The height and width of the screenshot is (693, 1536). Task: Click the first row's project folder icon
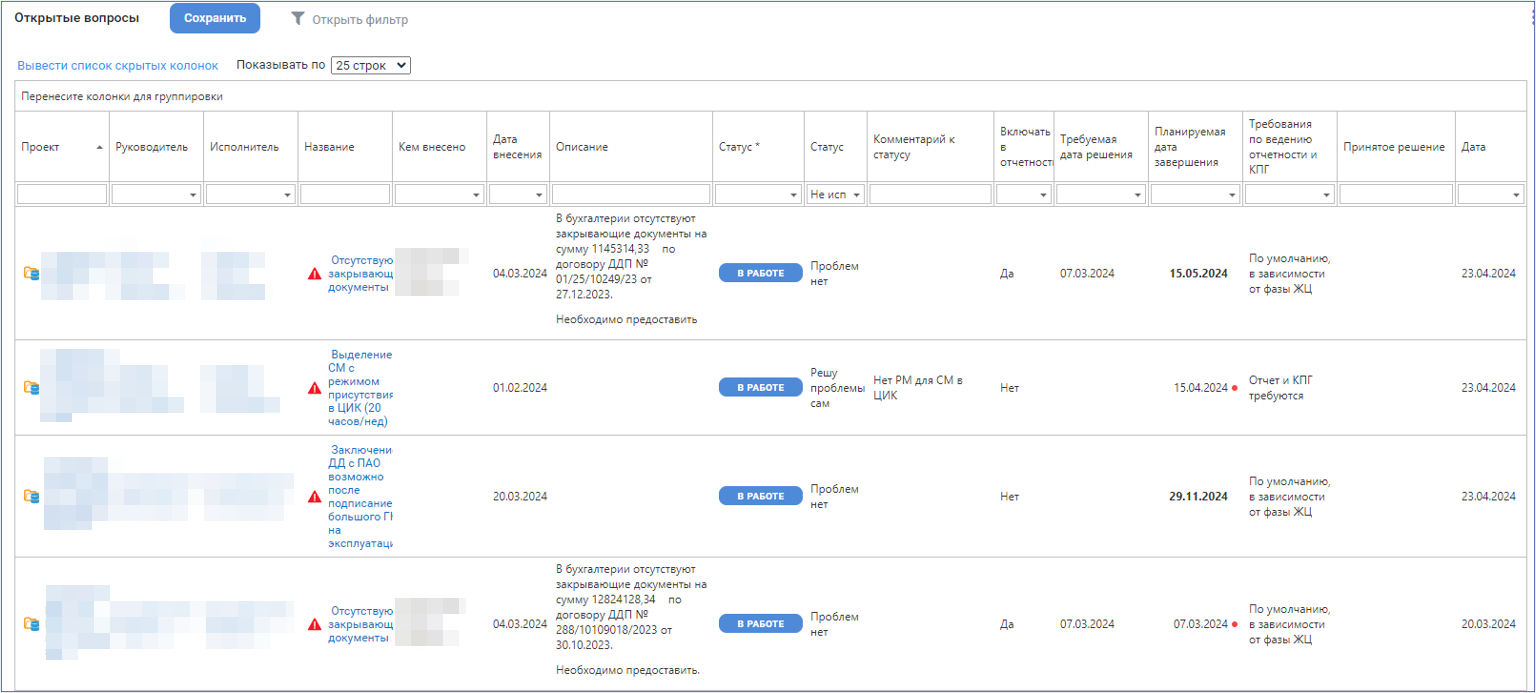[x=31, y=273]
